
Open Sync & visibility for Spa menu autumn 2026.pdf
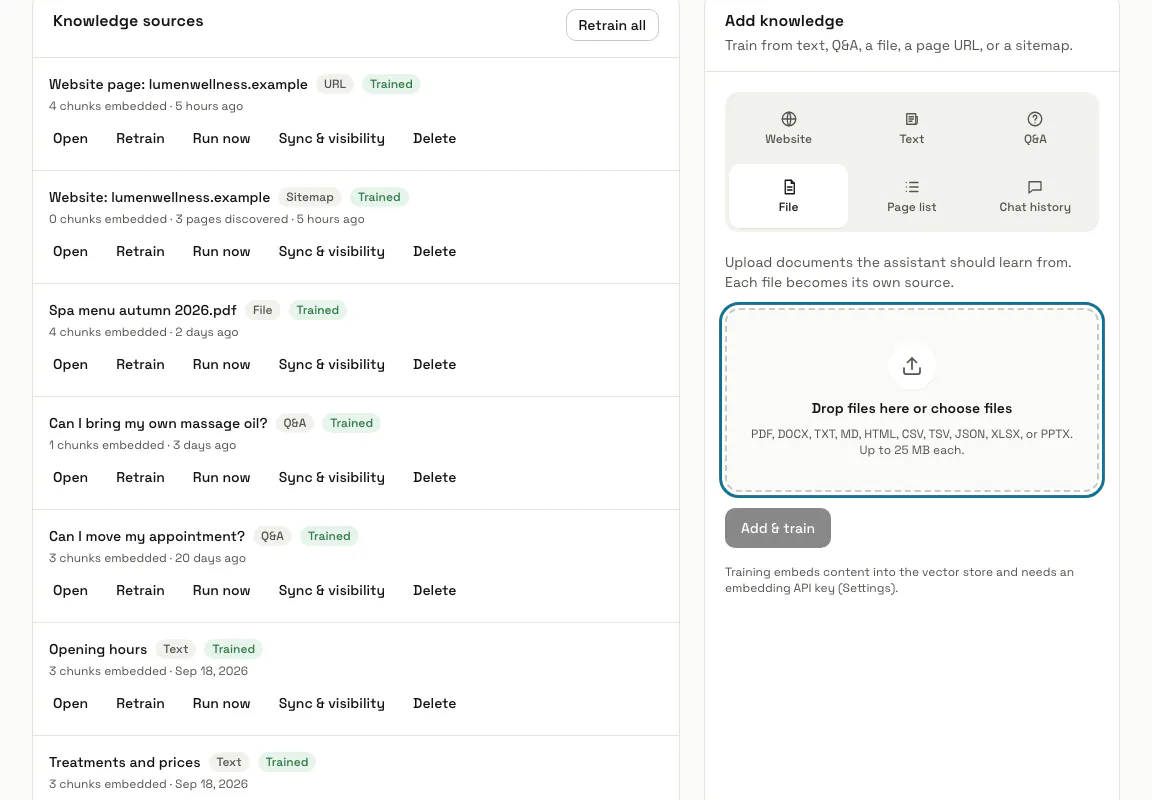(331, 364)
